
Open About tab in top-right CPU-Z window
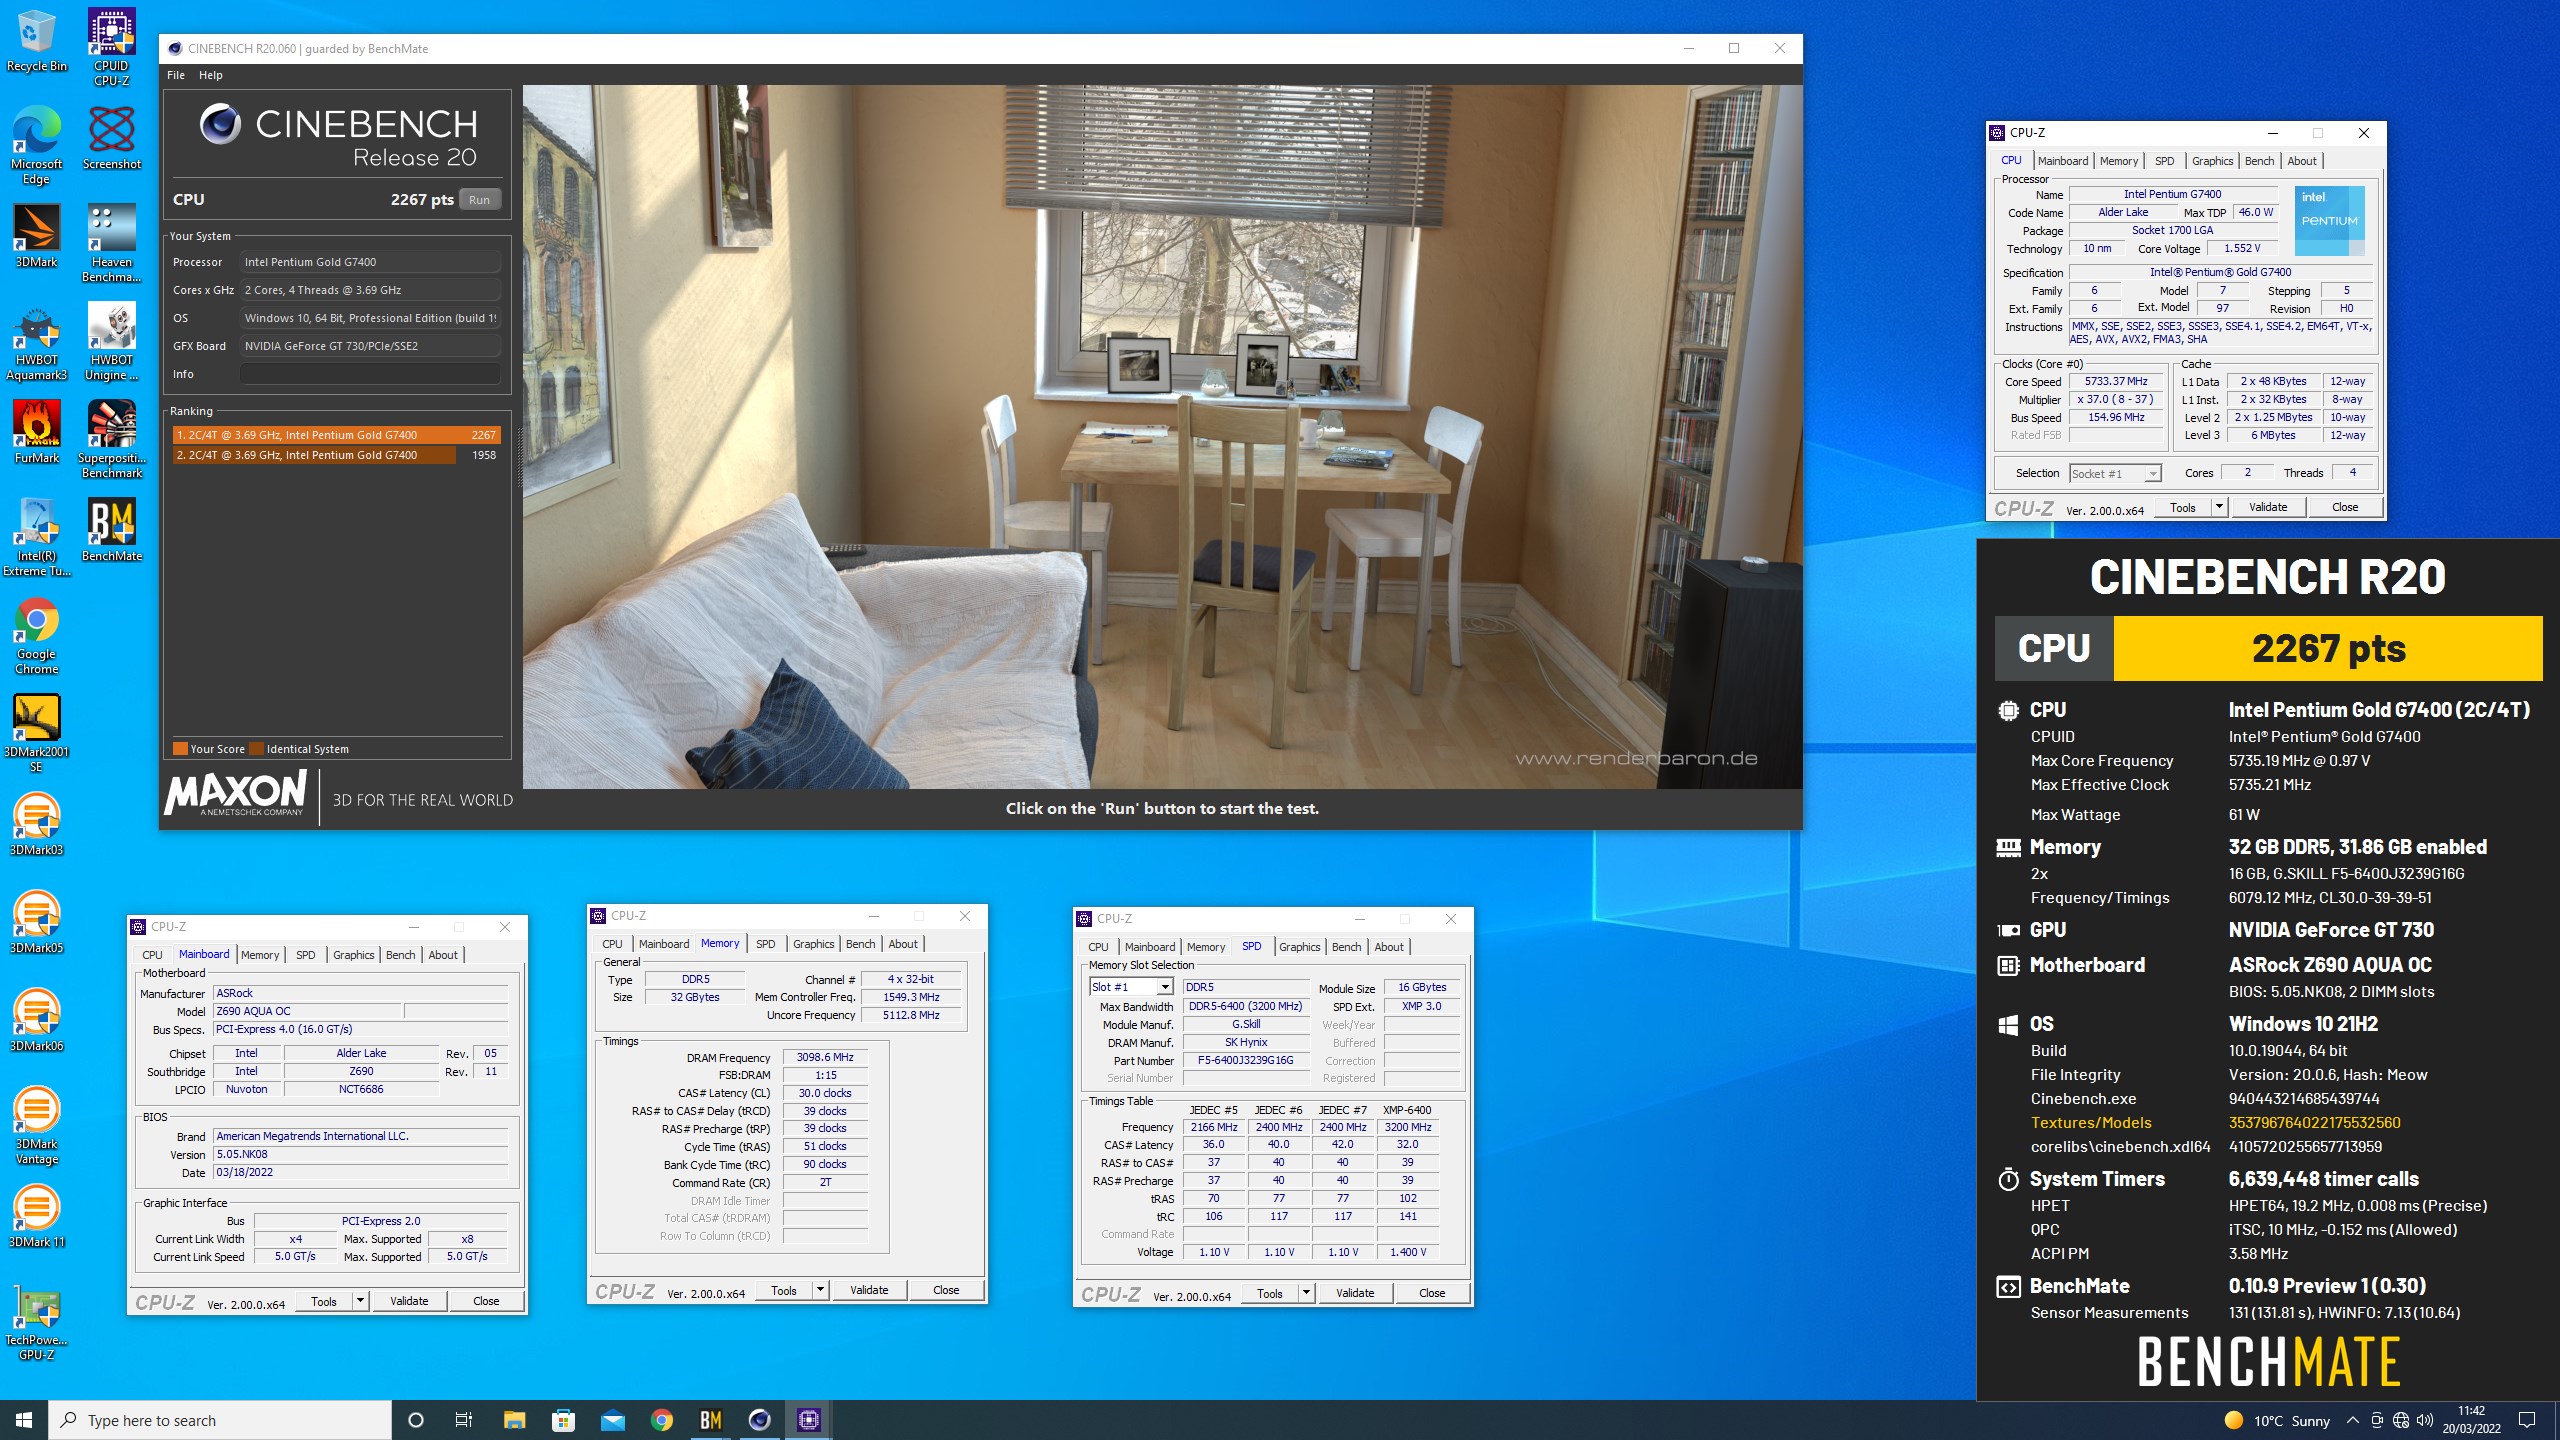click(x=2301, y=161)
